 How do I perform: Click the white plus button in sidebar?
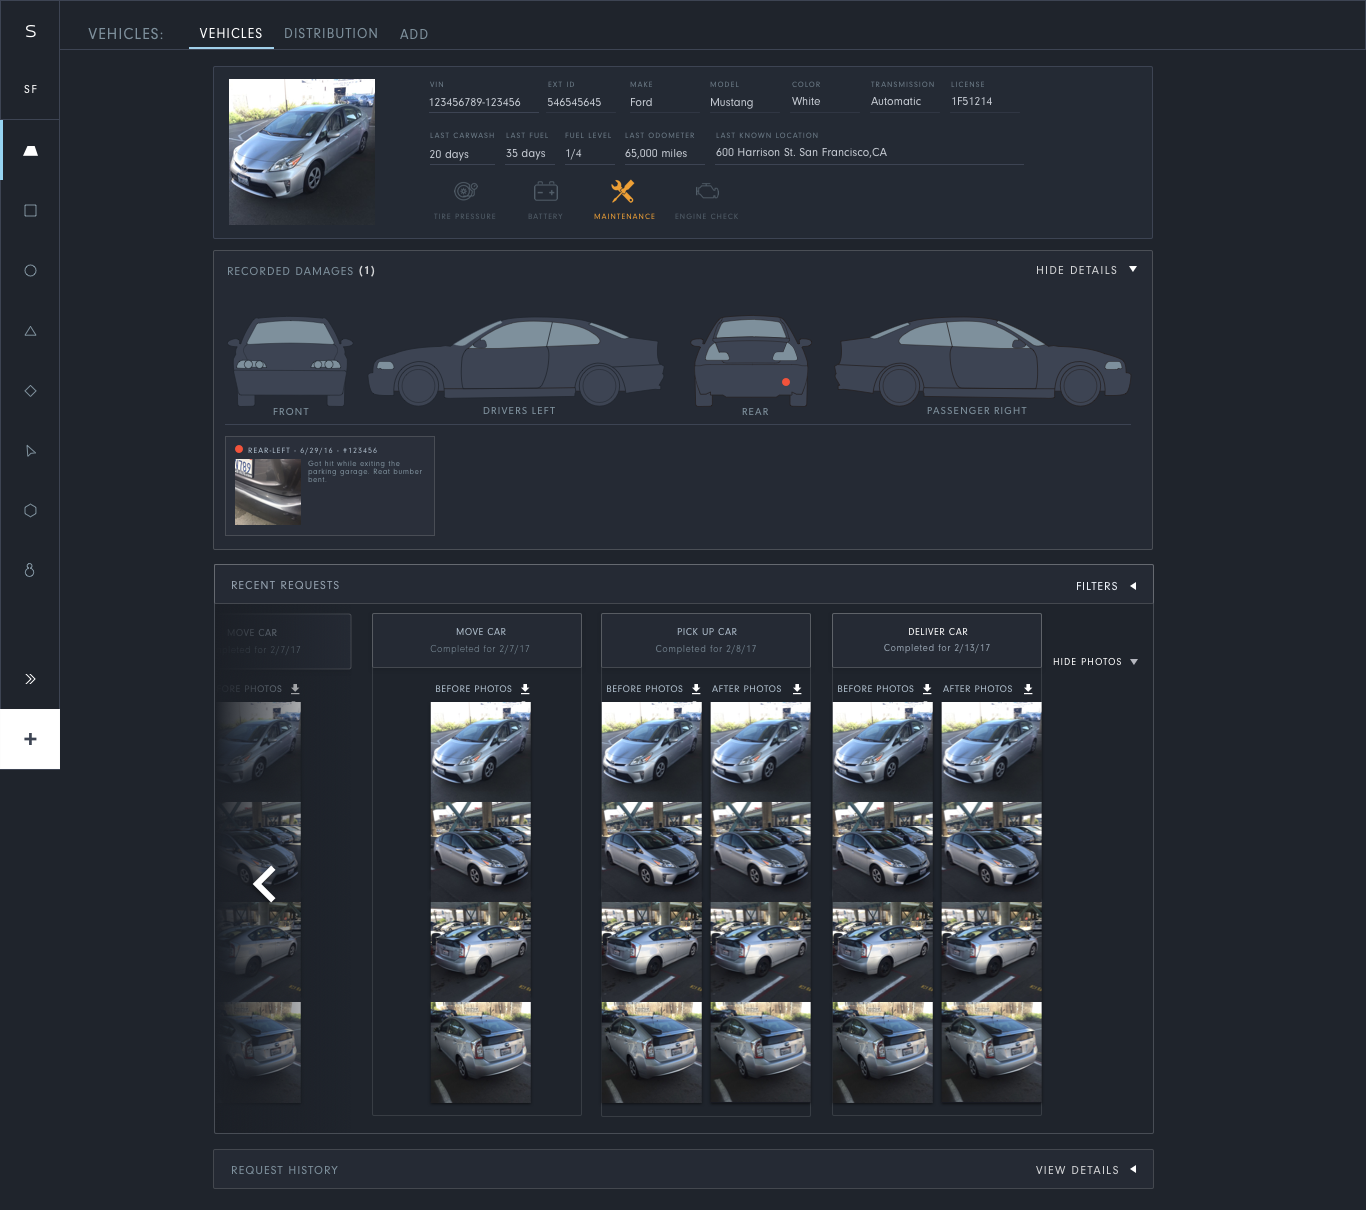pos(30,739)
